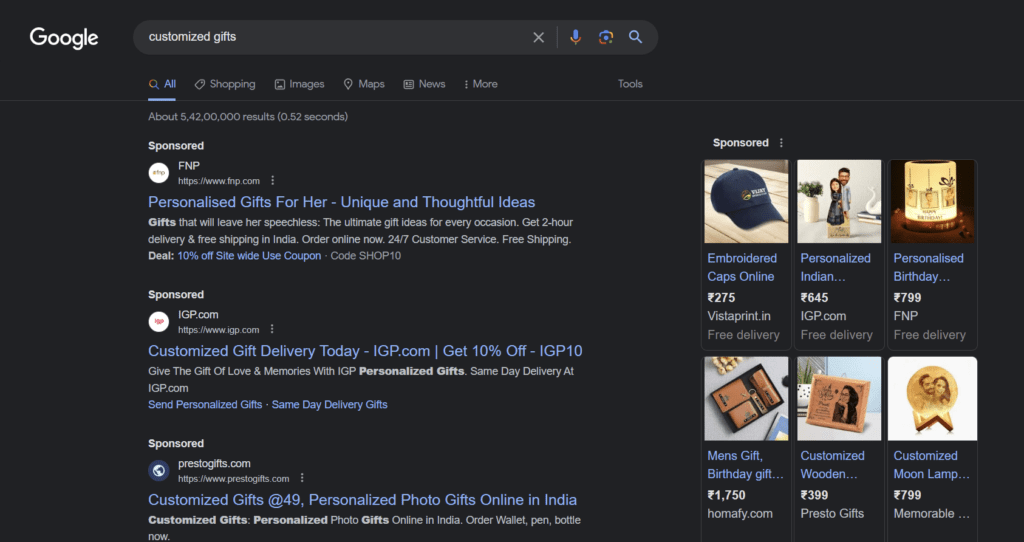The image size is (1024, 542).
Task: Click the men's wallet gift set image
Action: point(746,399)
